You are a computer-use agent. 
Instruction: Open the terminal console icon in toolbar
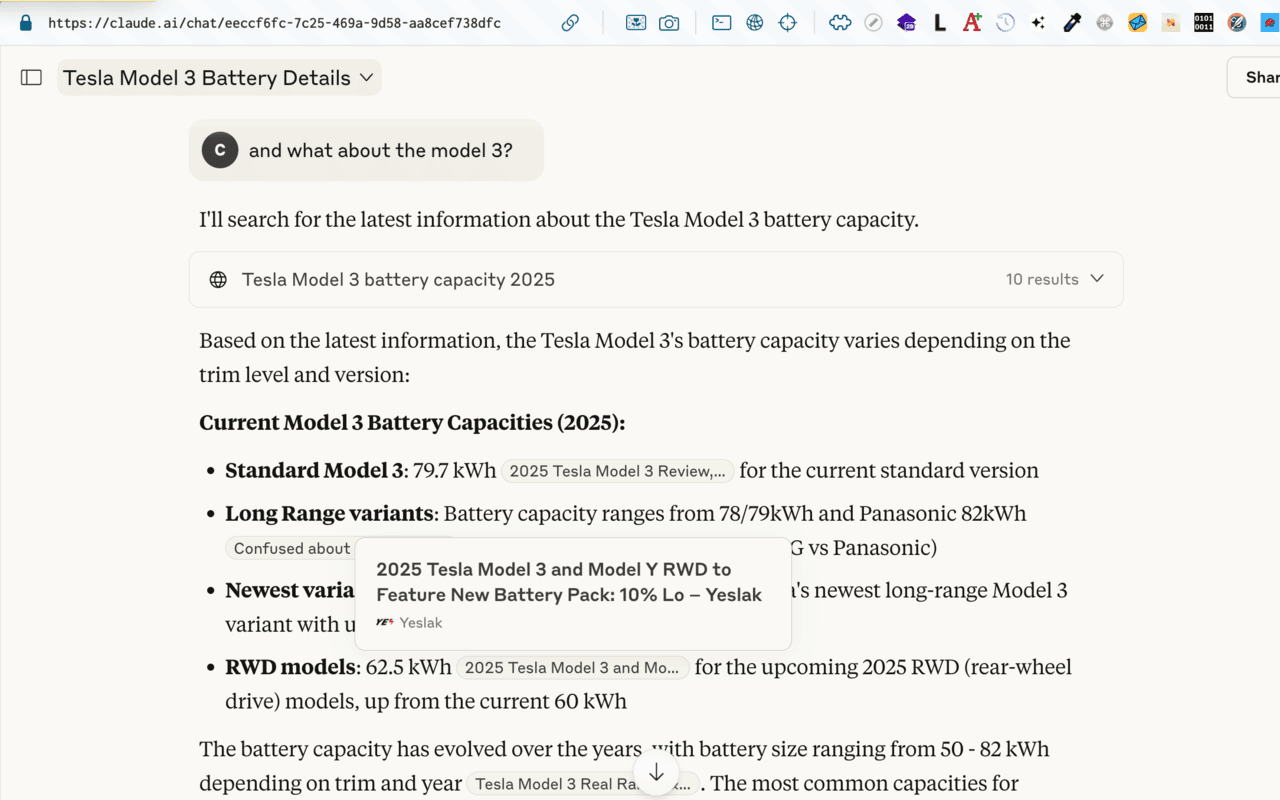tap(721, 23)
